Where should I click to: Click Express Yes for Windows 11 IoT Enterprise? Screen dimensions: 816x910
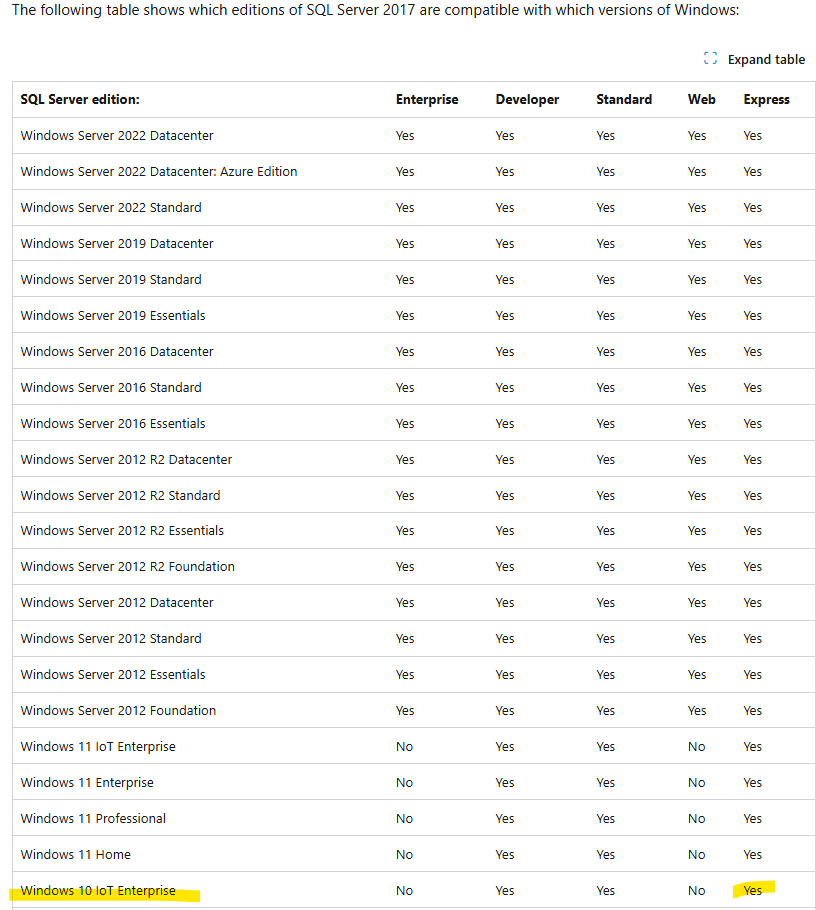point(753,746)
